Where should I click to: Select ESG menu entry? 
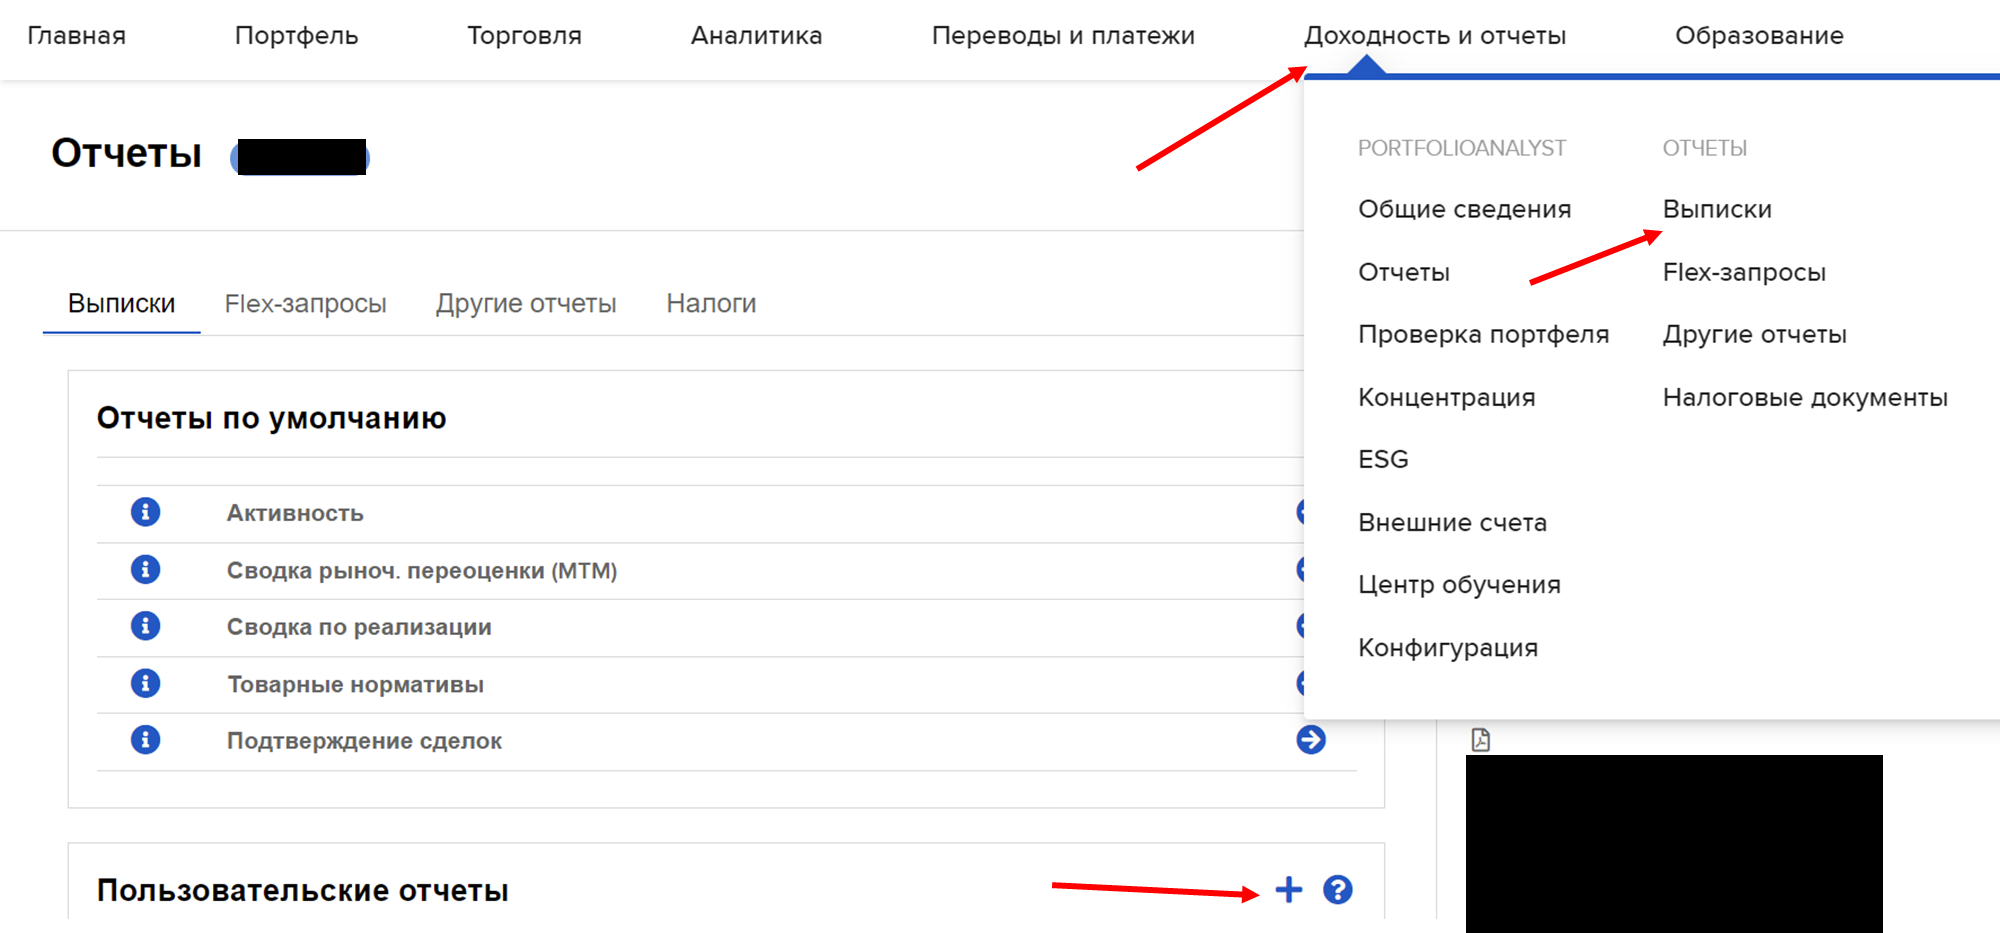(1383, 459)
